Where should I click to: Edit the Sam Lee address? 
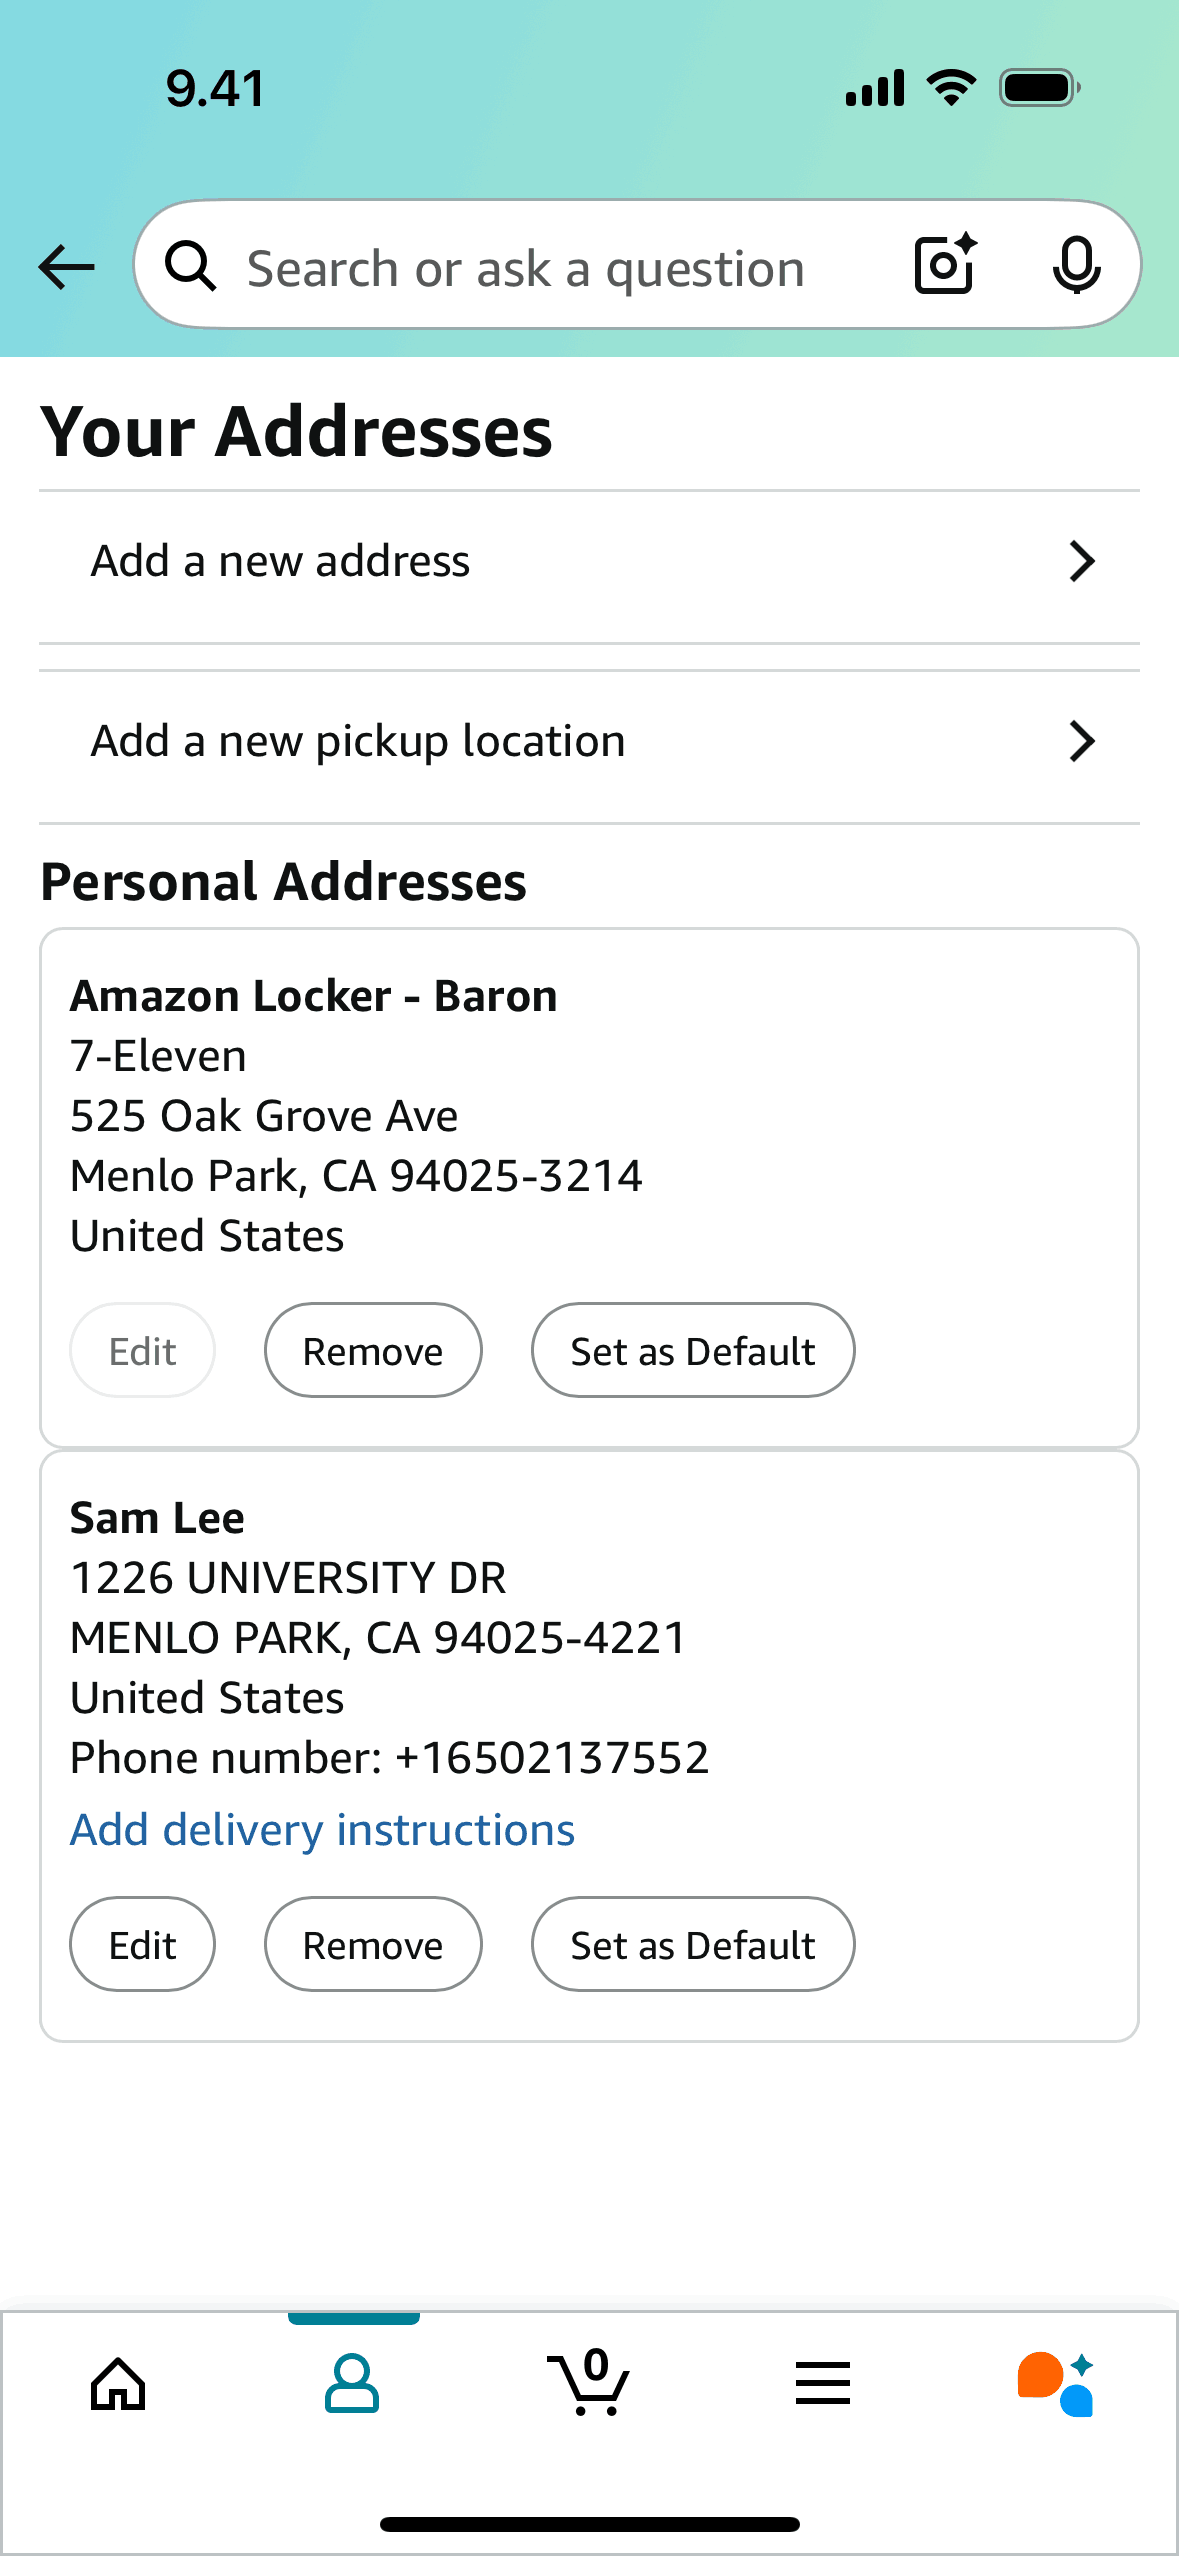pyautogui.click(x=142, y=1945)
